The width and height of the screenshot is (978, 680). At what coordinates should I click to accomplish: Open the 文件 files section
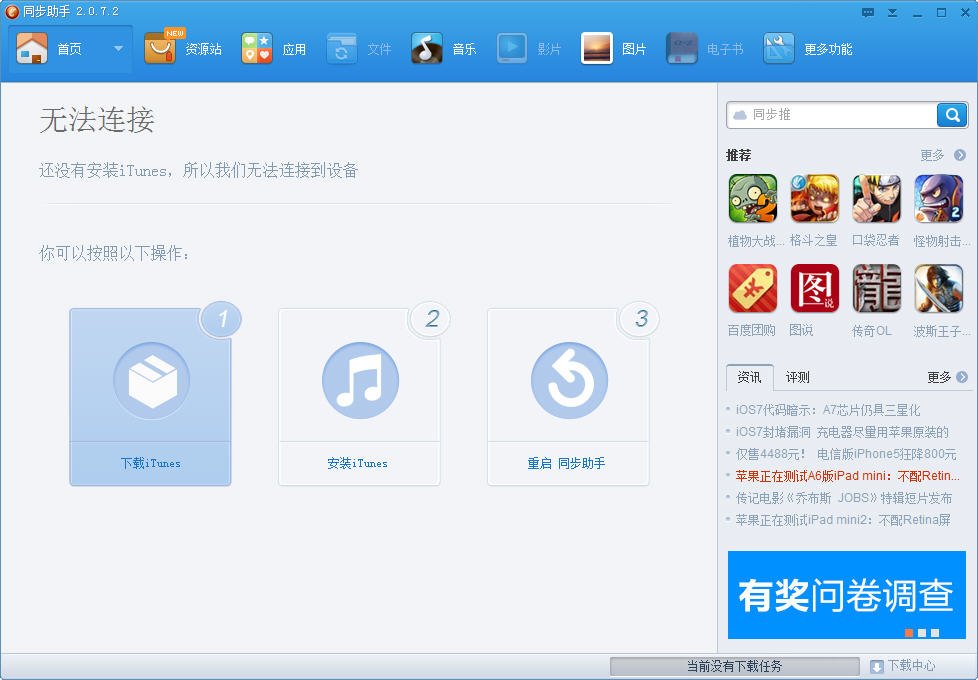click(359, 49)
